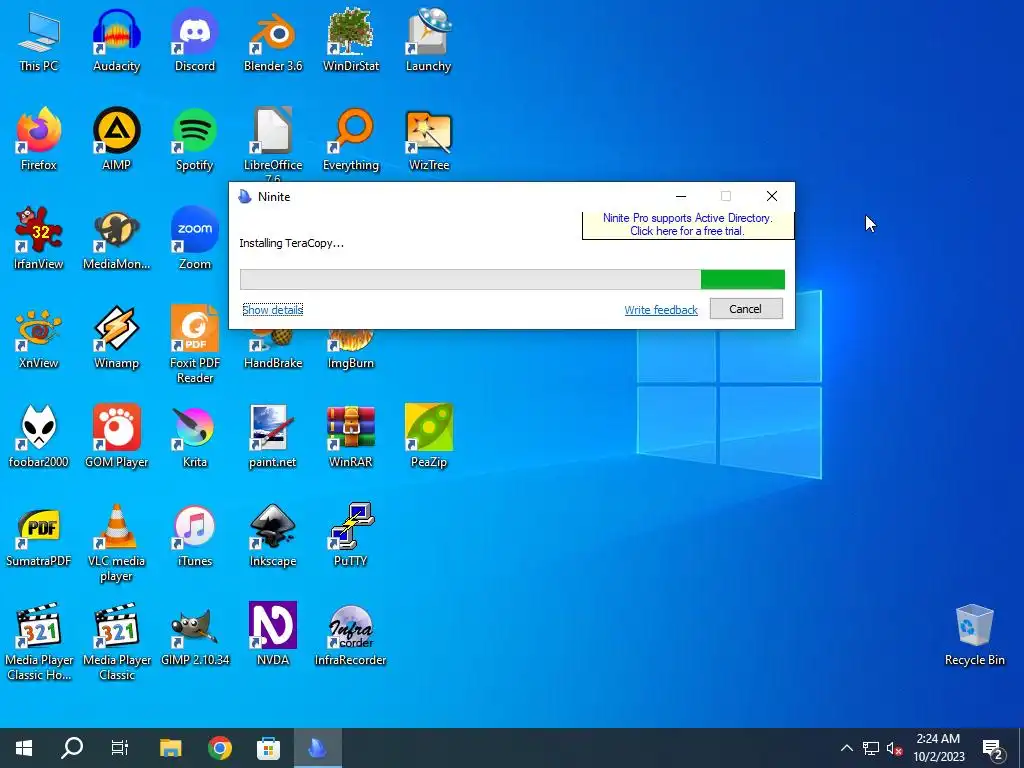
Task: Click the muted volume tray icon
Action: [x=894, y=748]
